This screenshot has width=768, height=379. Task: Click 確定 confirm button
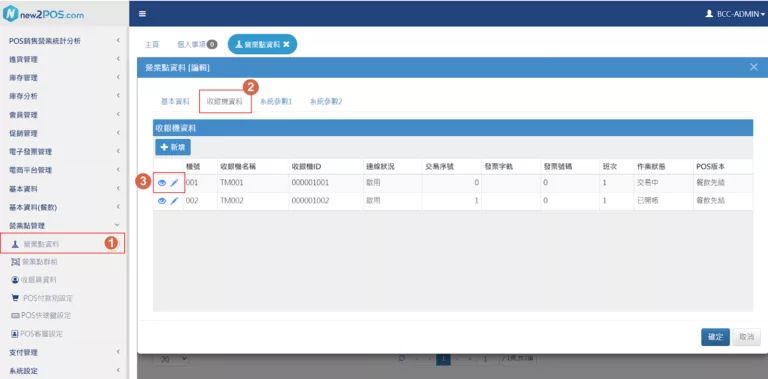tap(715, 337)
